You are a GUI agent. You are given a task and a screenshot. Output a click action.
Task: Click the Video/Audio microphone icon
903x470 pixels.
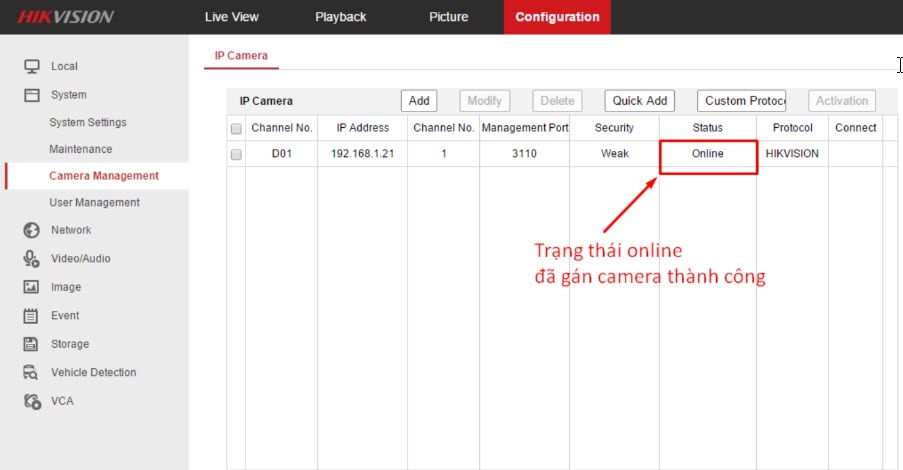[31, 259]
